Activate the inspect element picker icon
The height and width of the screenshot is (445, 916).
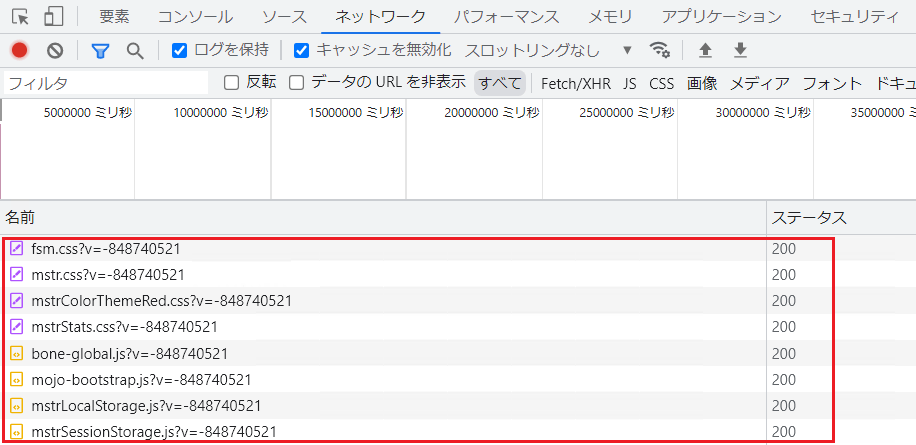tap(21, 16)
